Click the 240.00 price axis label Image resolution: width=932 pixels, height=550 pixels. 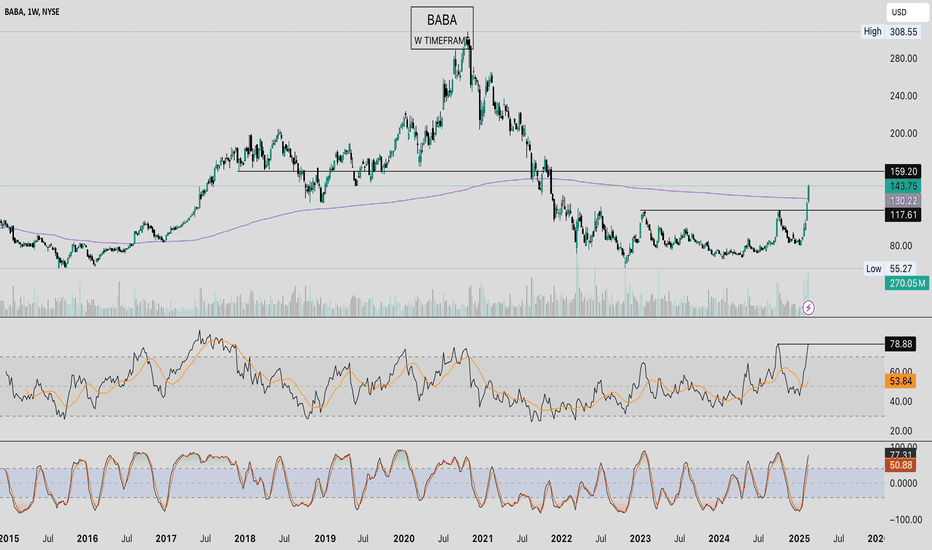[x=903, y=96]
